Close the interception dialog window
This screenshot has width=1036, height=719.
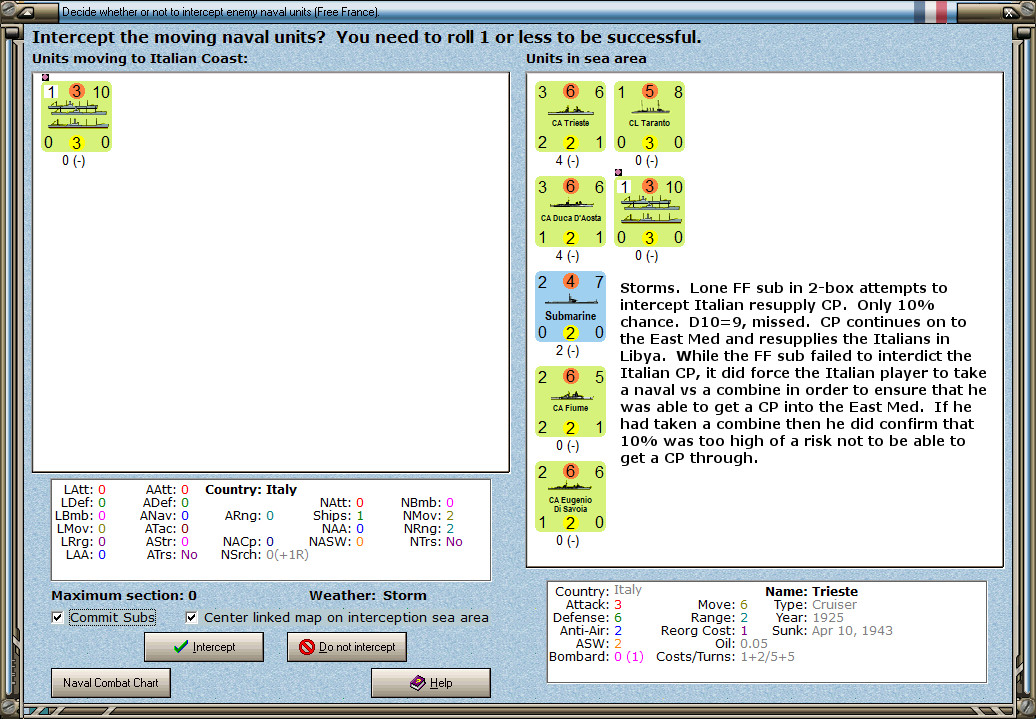[1008, 12]
